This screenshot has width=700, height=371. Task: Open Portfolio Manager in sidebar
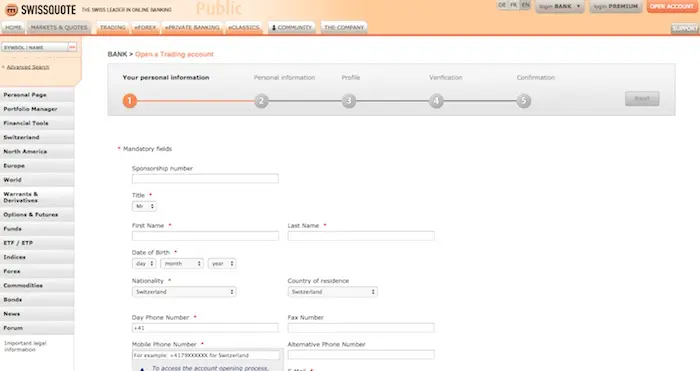(x=37, y=109)
